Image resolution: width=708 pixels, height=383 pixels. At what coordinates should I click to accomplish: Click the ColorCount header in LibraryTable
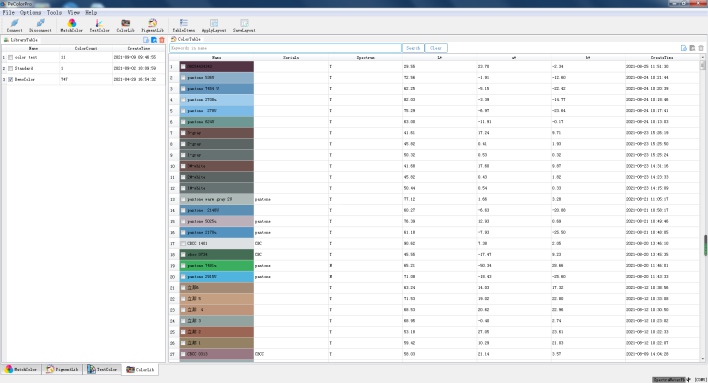(86, 48)
